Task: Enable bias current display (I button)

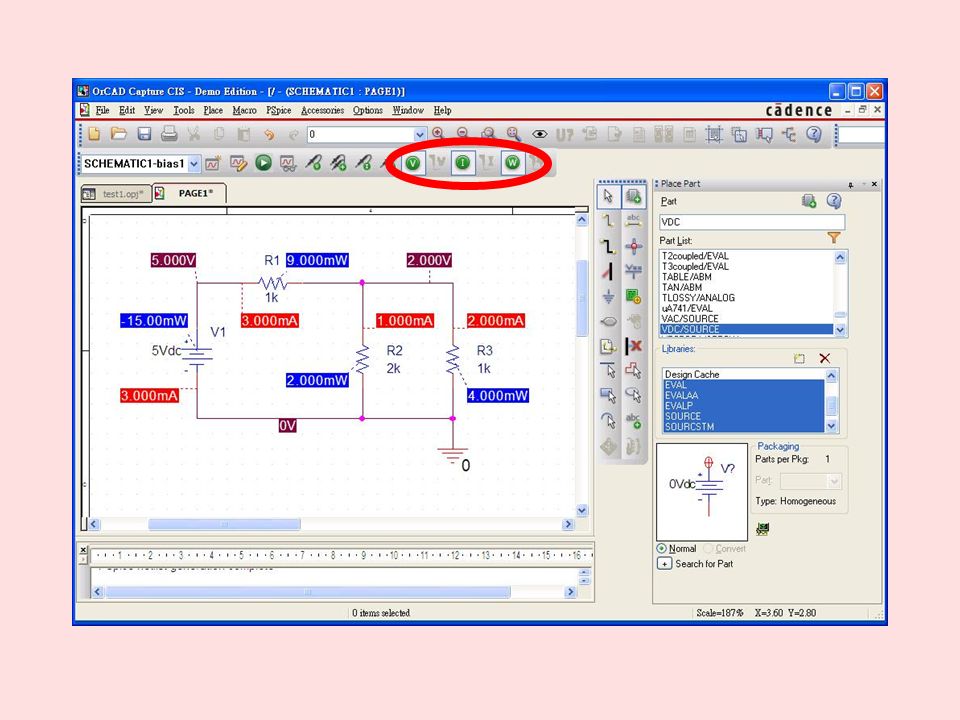Action: (463, 163)
